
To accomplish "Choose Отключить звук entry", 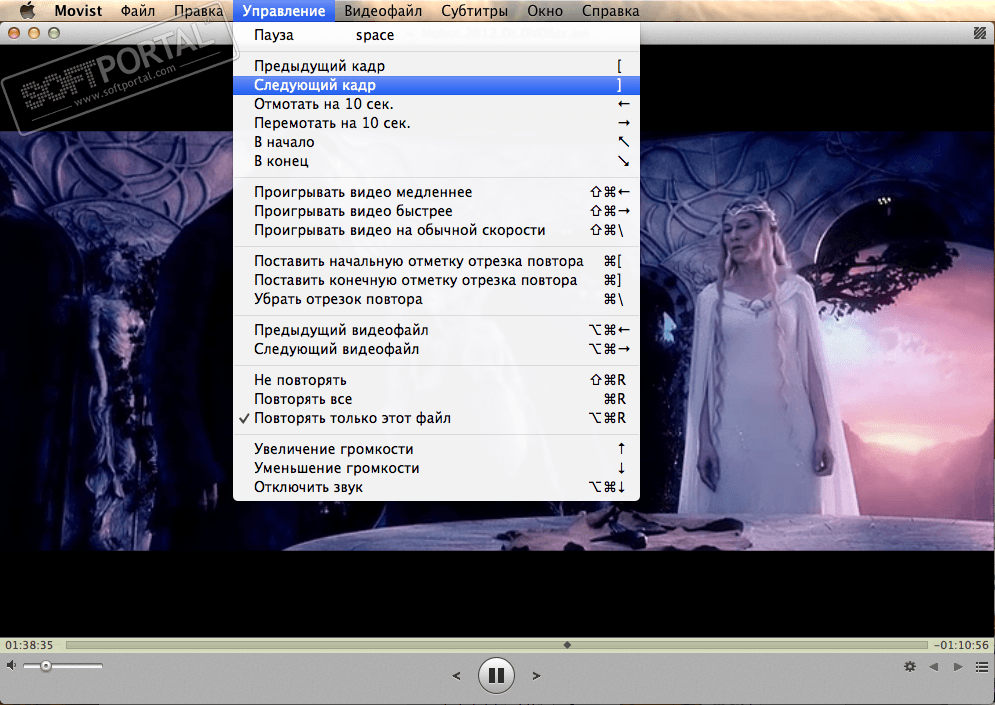I will [436, 487].
